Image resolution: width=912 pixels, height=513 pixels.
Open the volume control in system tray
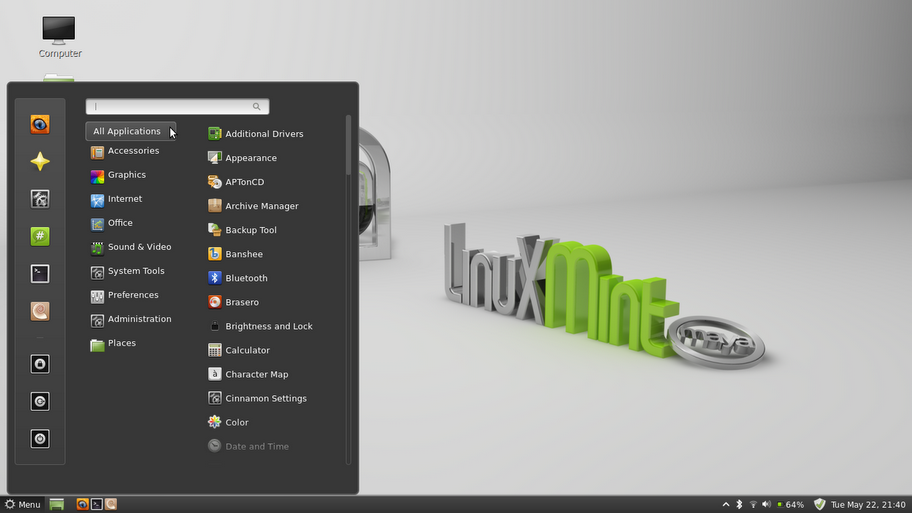[767, 504]
